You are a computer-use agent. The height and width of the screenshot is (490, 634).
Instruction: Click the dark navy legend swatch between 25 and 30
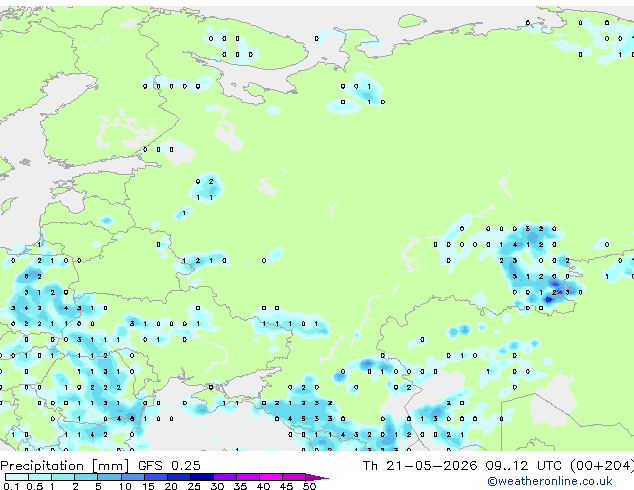(202, 477)
